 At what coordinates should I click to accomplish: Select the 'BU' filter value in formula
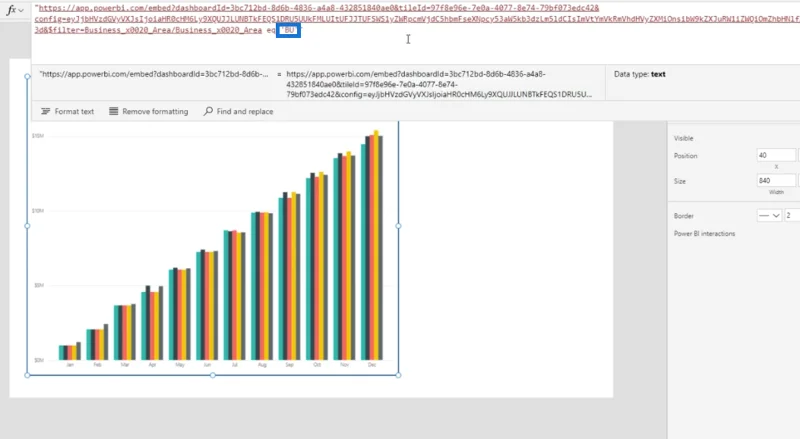[x=288, y=30]
